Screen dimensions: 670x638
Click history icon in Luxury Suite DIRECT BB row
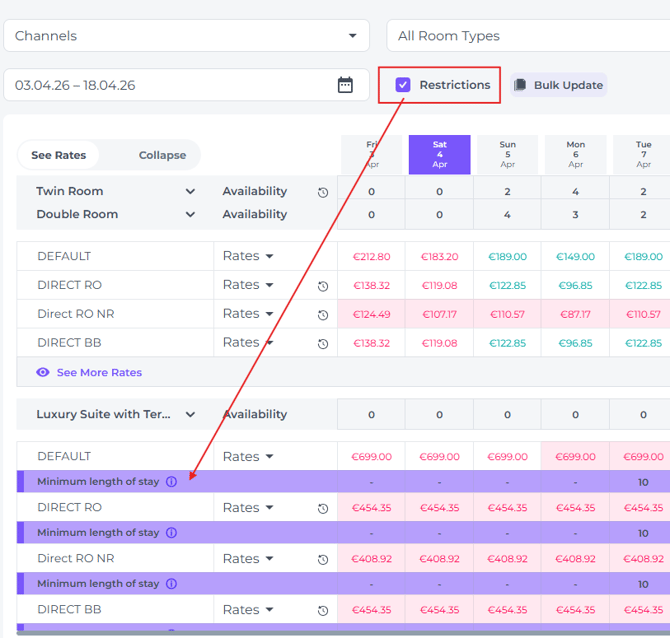point(323,611)
